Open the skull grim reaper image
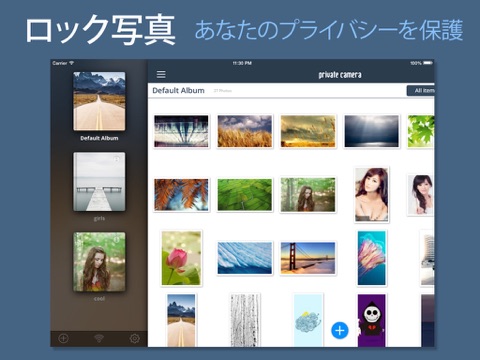This screenshot has height=360, width=480. point(372,320)
